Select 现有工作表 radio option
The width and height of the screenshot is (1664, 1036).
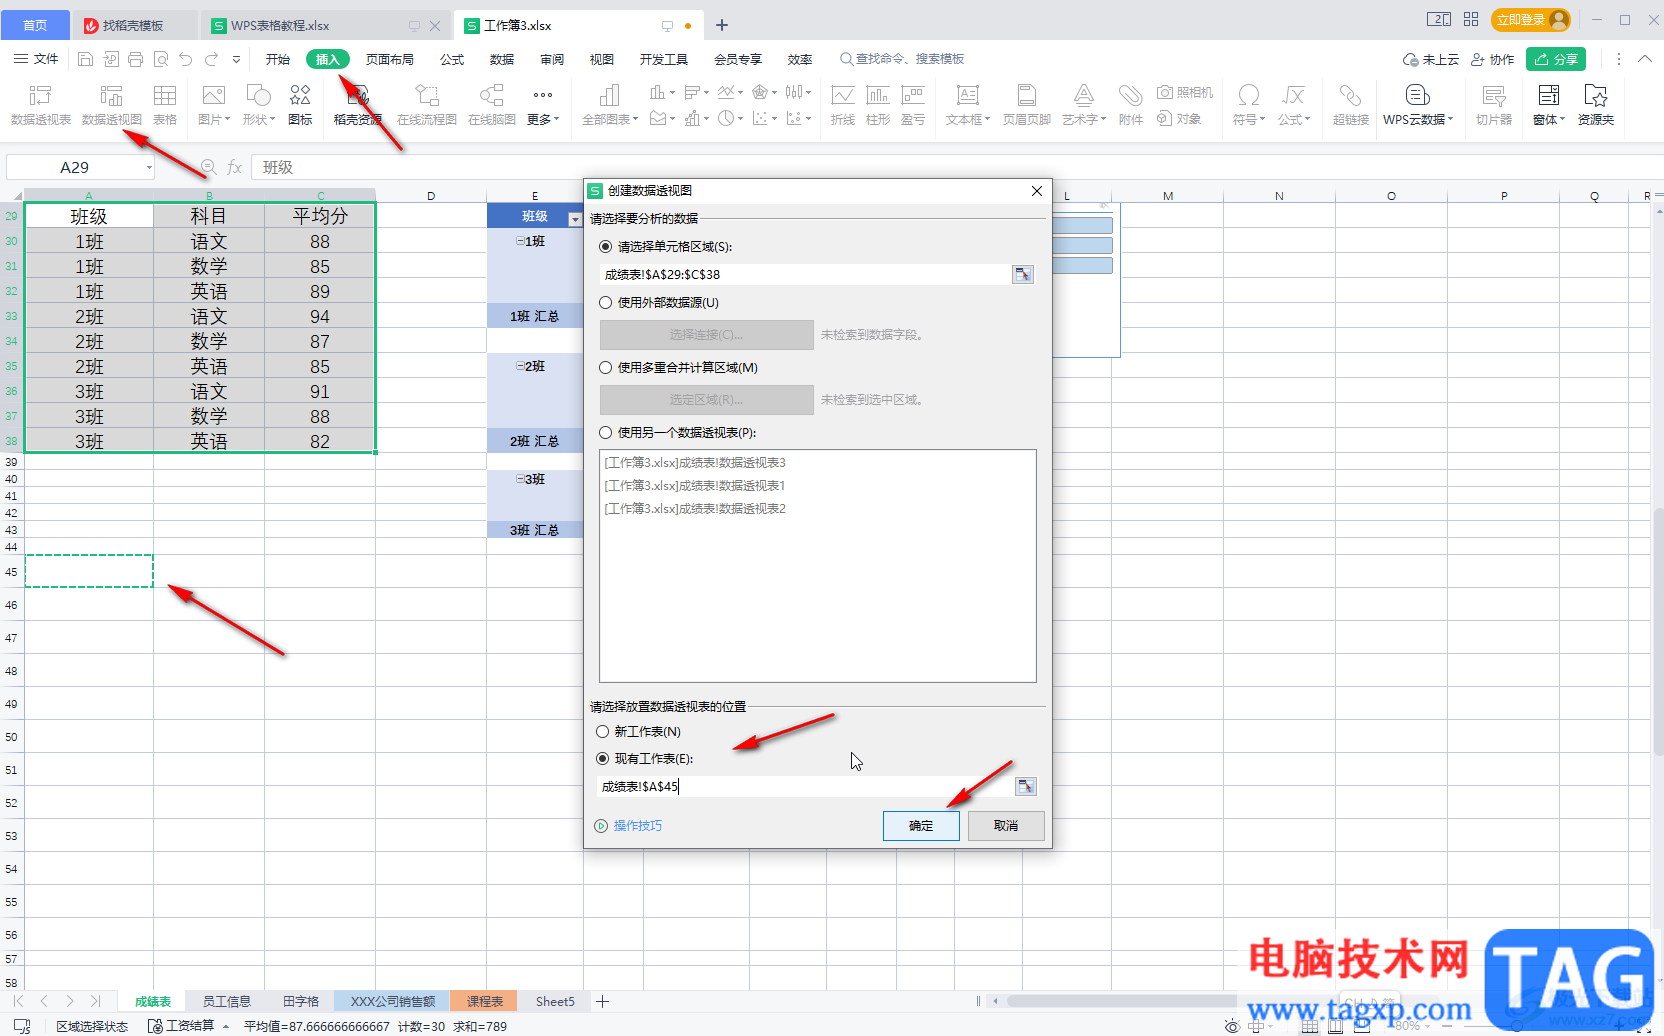click(602, 758)
